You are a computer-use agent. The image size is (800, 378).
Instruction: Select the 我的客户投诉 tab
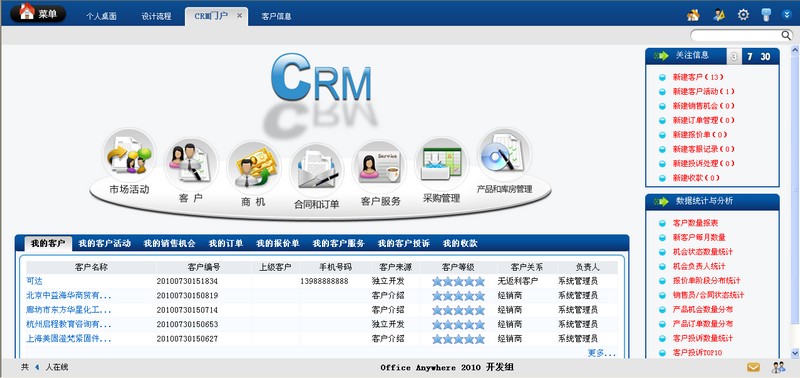[x=404, y=243]
